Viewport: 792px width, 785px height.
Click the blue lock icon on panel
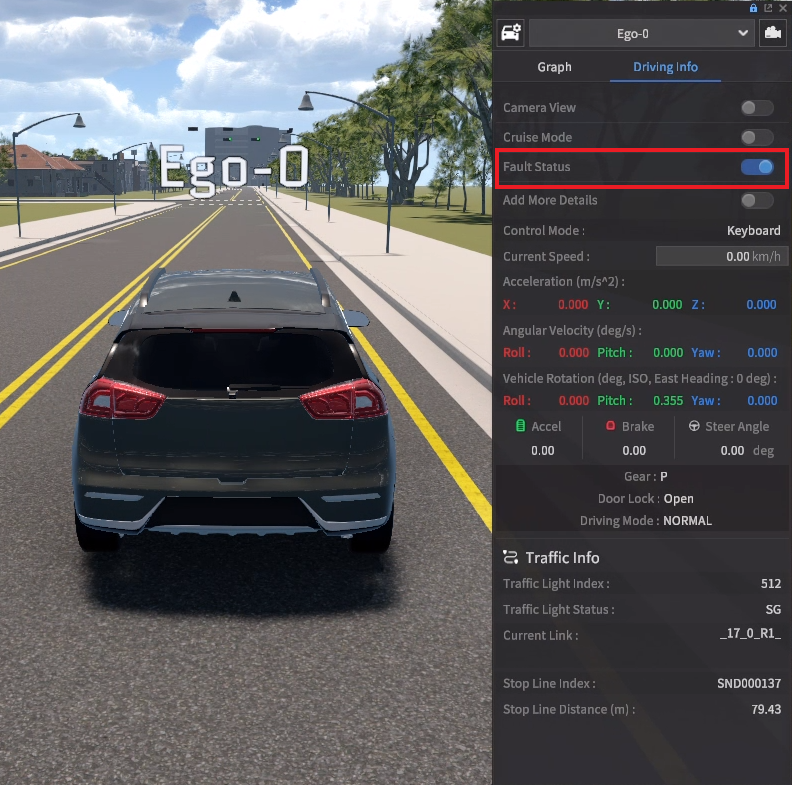click(754, 7)
